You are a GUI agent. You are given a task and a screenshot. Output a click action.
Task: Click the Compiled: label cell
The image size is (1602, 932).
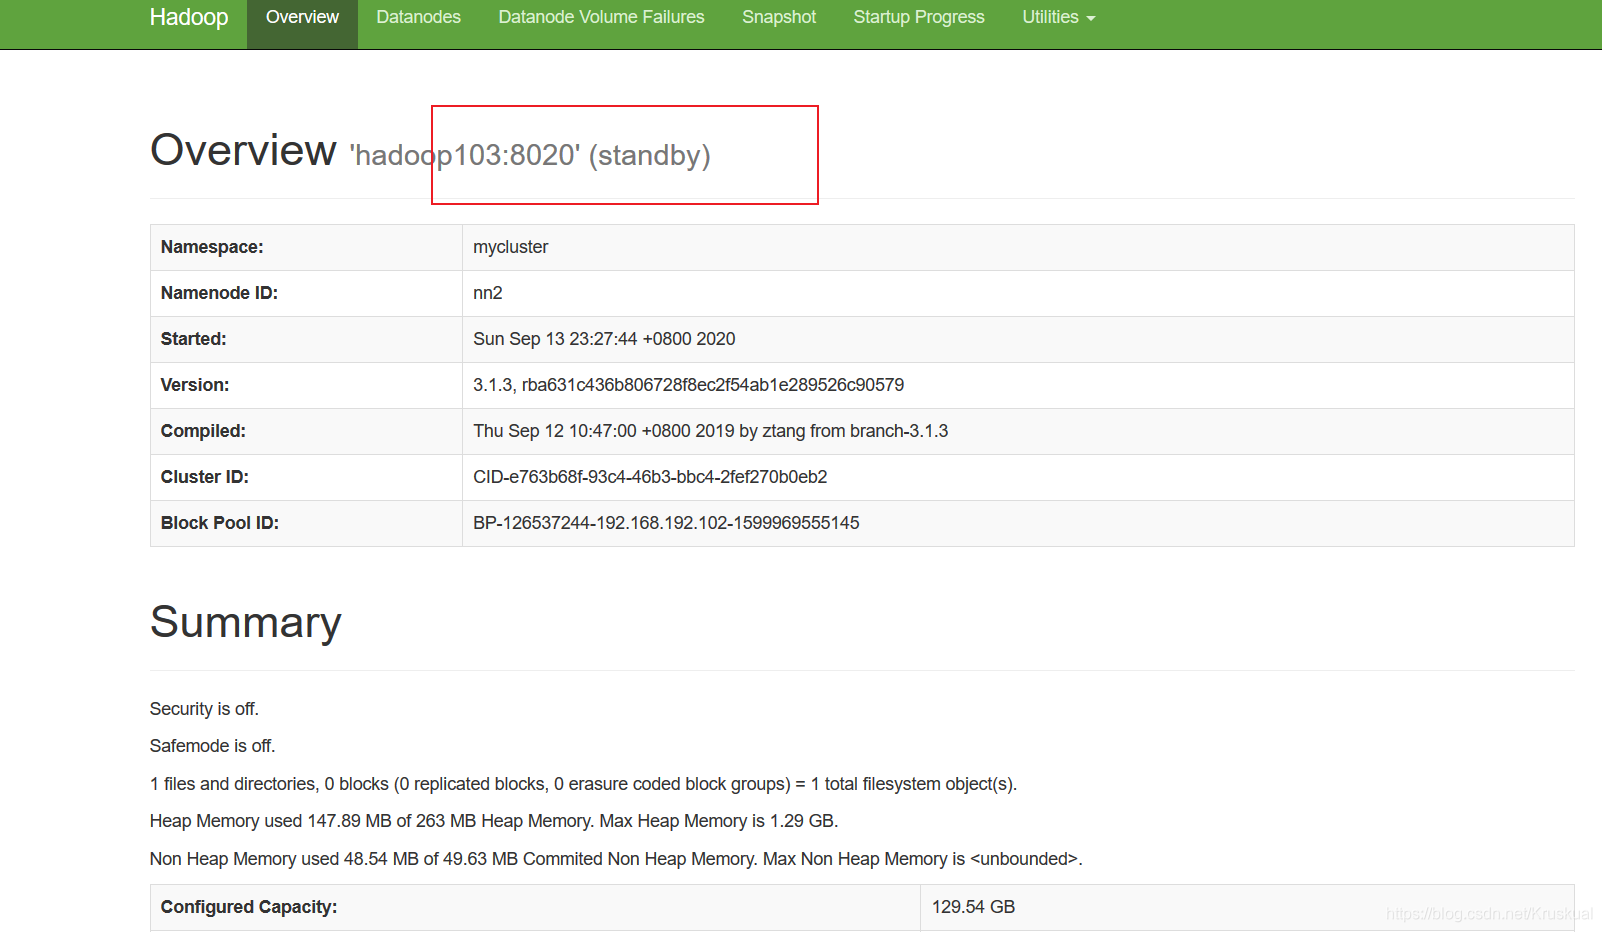tap(306, 431)
